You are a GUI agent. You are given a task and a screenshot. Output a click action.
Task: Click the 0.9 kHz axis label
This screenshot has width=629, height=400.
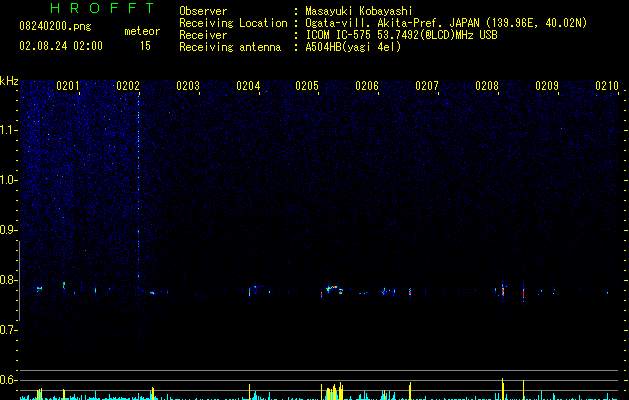coord(9,230)
